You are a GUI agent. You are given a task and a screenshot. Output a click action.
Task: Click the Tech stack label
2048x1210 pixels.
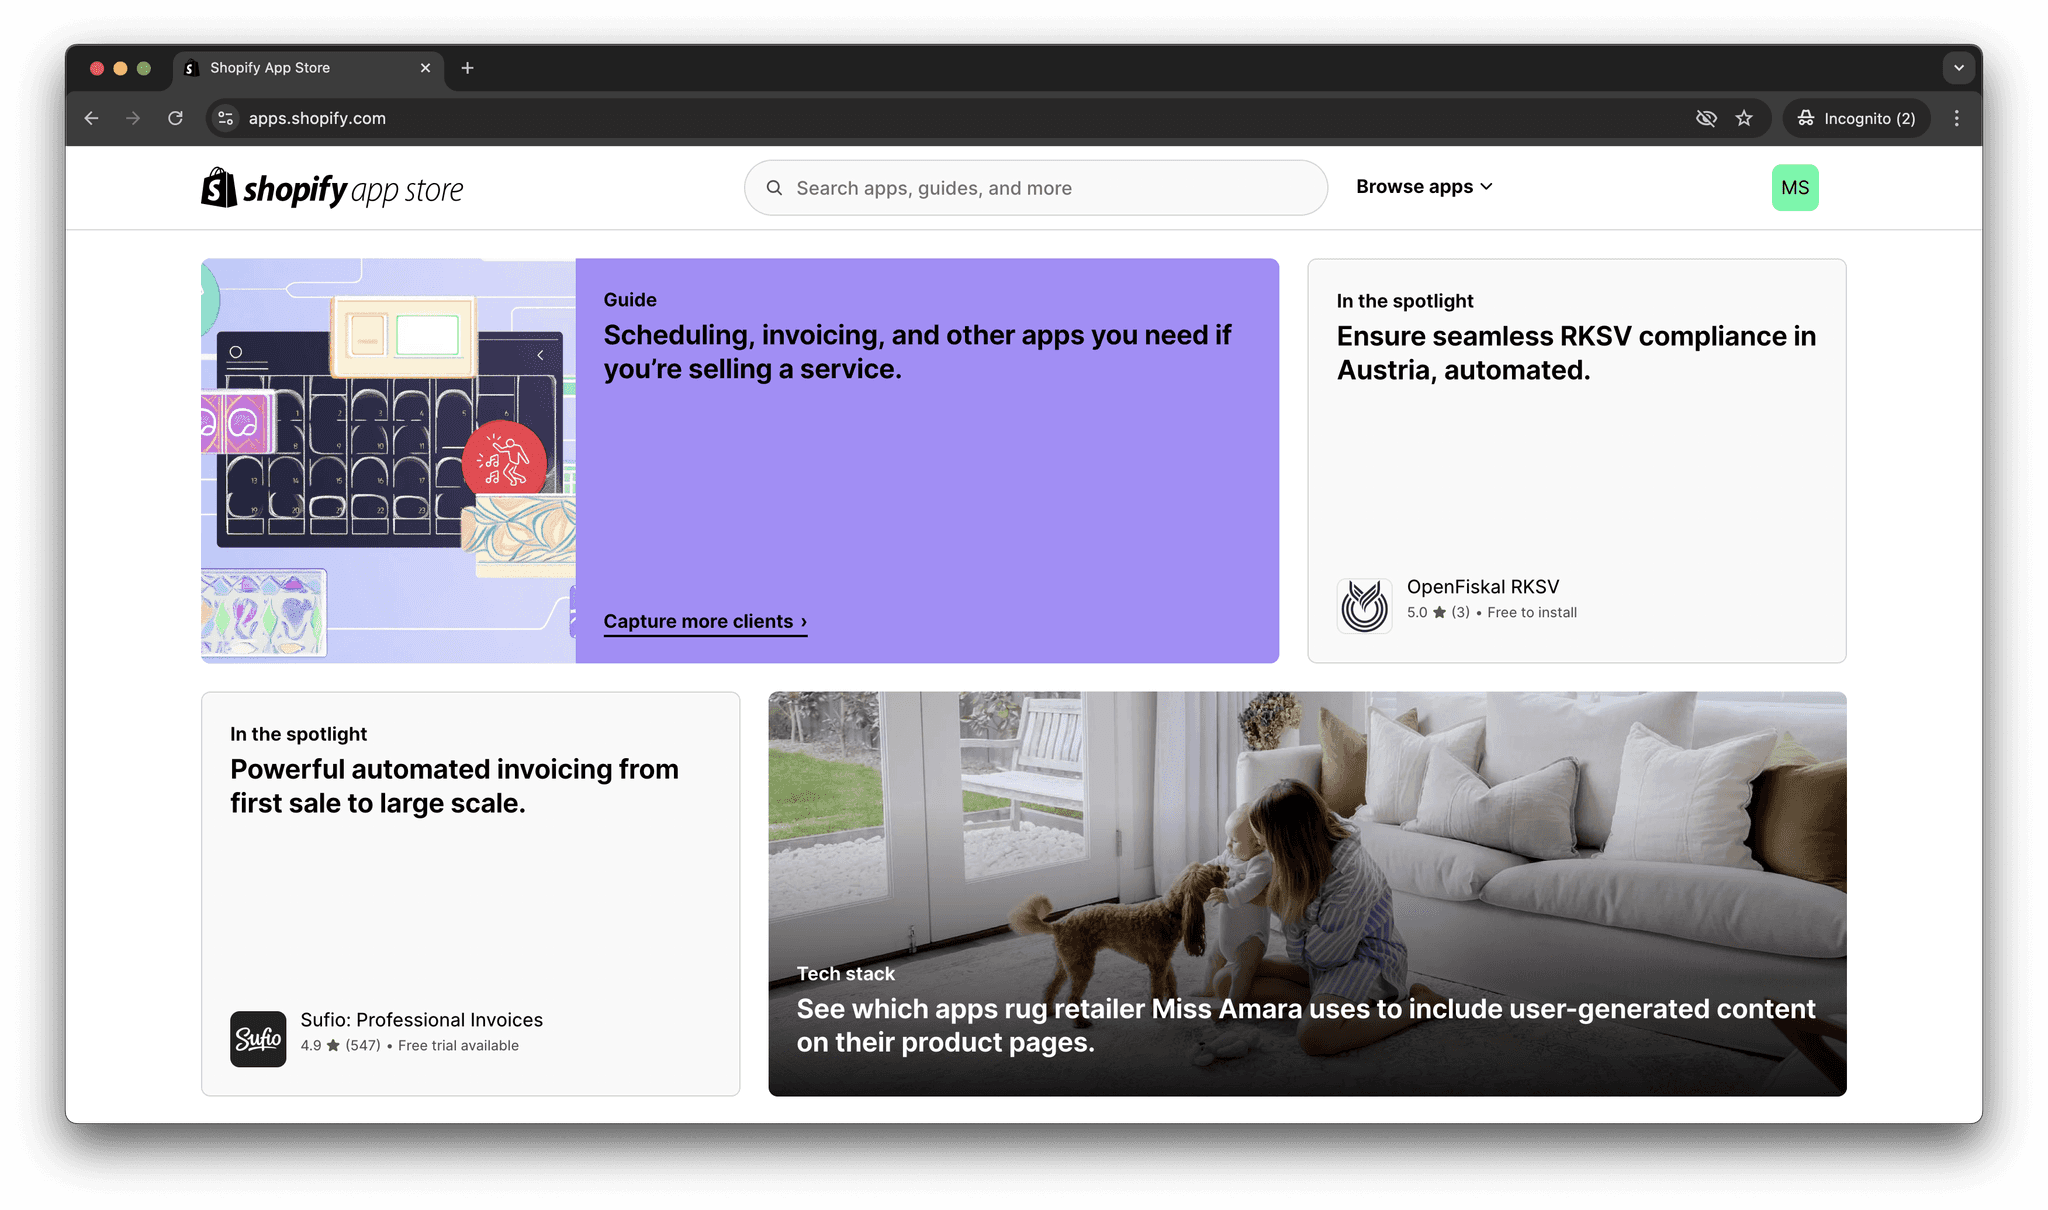pos(846,974)
